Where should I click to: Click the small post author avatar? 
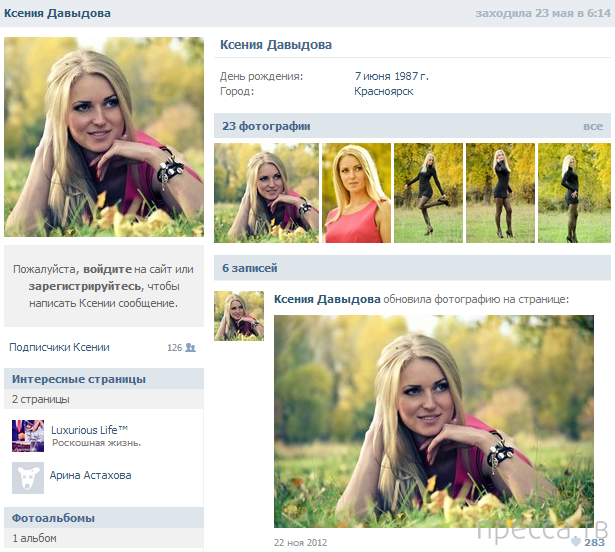coord(239,316)
